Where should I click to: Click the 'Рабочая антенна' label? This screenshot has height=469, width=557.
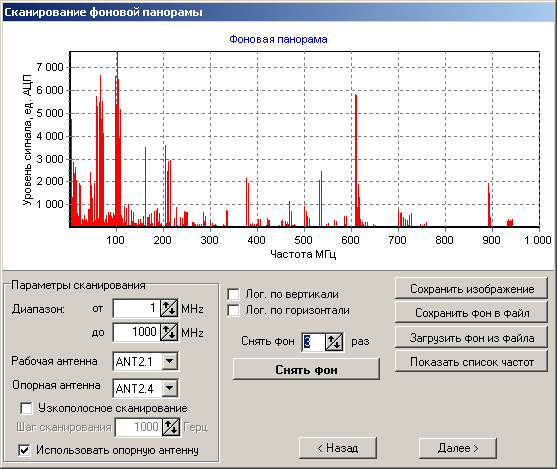tap(54, 361)
